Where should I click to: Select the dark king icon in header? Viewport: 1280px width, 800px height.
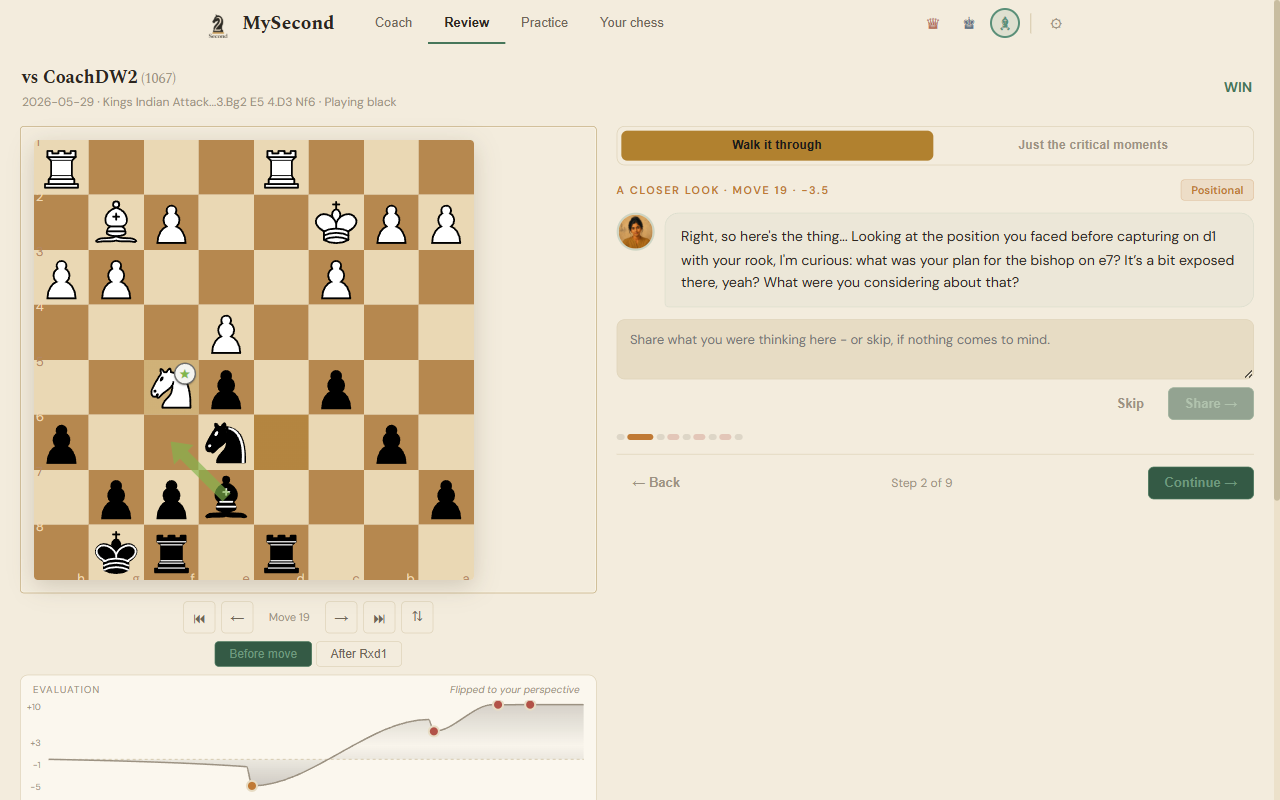tap(969, 23)
